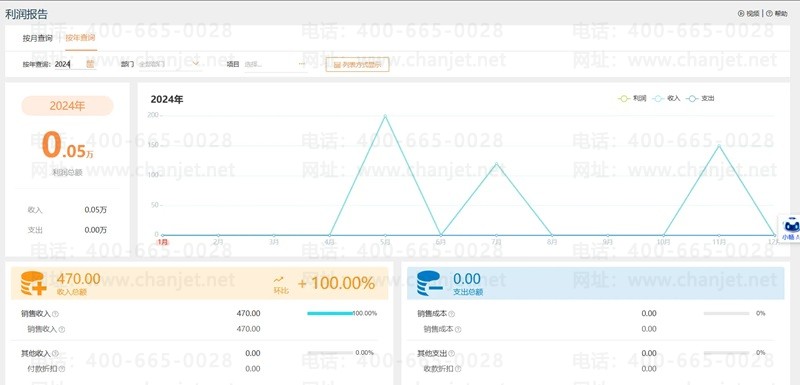Click the 0.05万 利润总额 figure
800x385 pixels.
click(x=67, y=146)
